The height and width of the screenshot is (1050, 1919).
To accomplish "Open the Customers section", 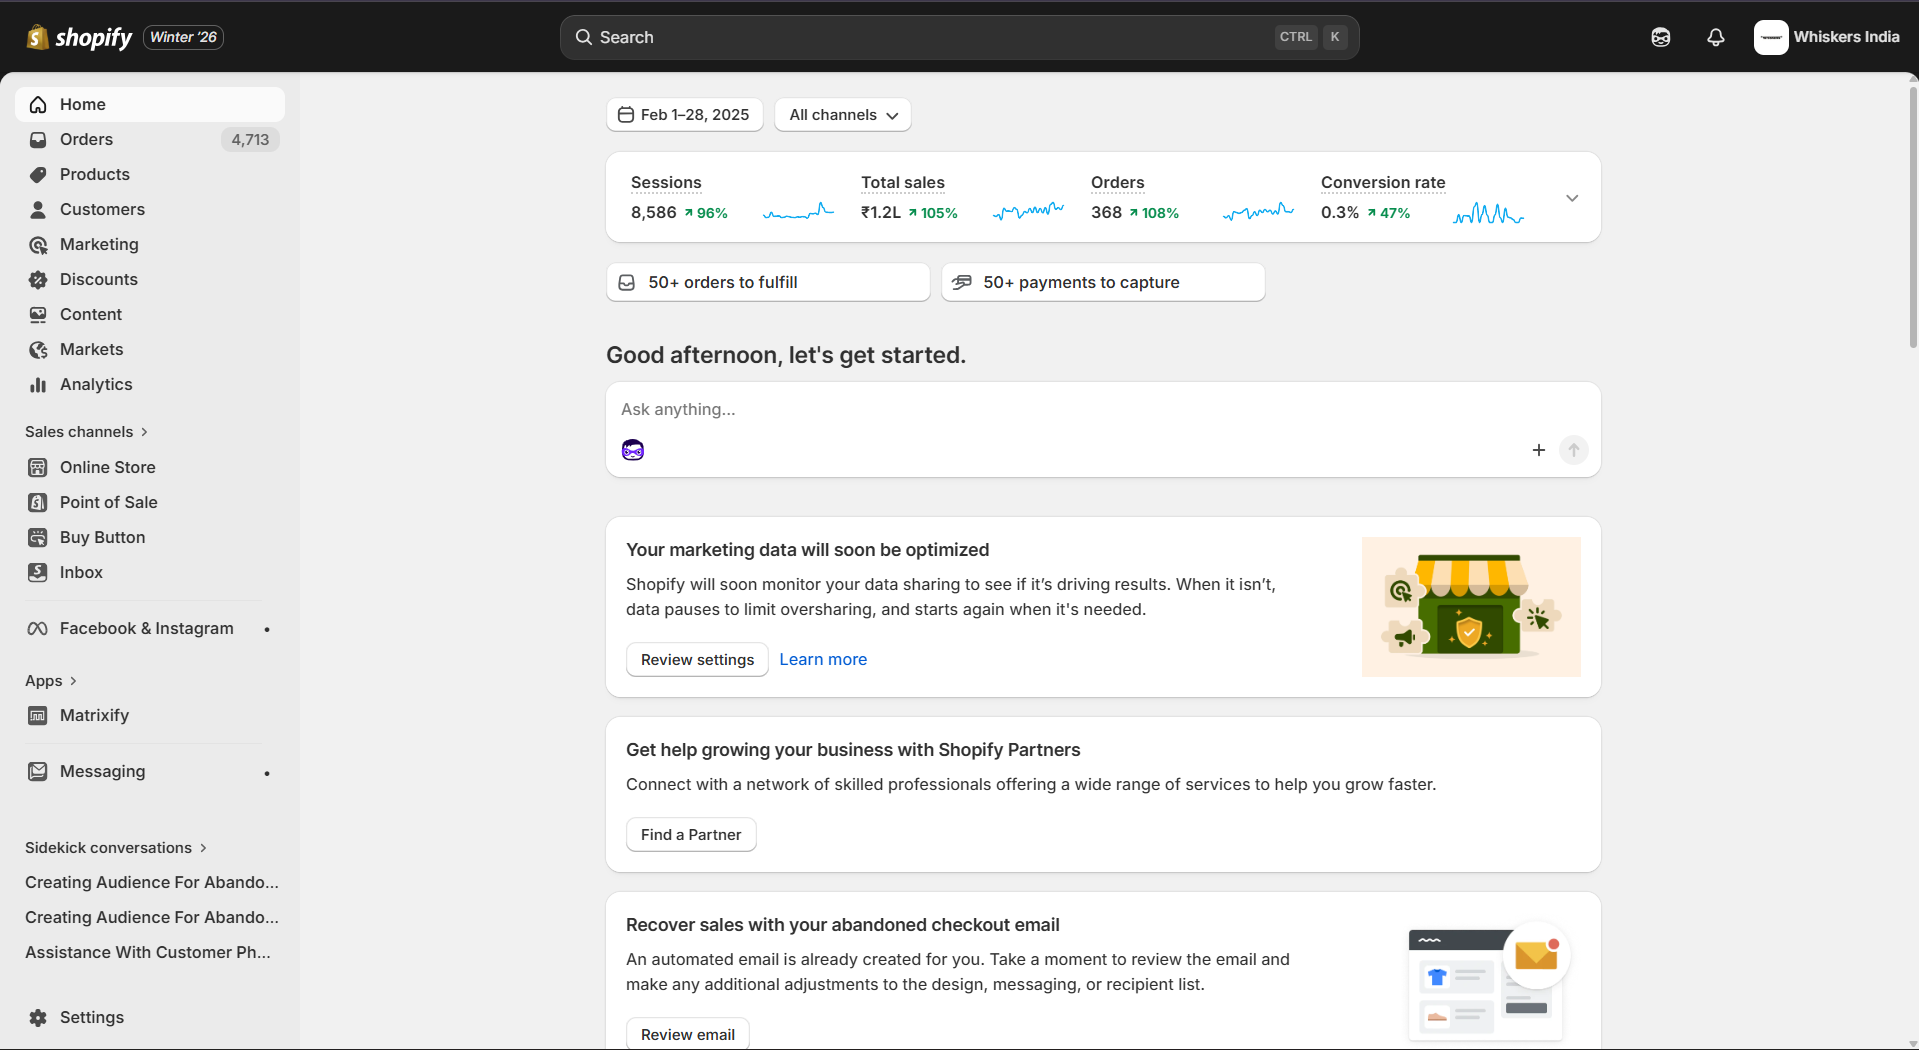I will pos(150,209).
